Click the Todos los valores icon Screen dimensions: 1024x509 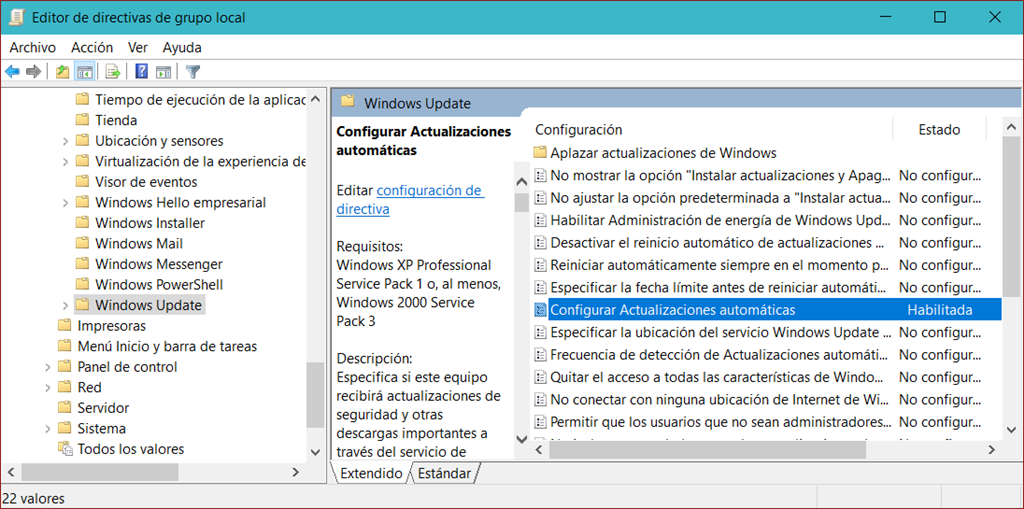pyautogui.click(x=65, y=449)
